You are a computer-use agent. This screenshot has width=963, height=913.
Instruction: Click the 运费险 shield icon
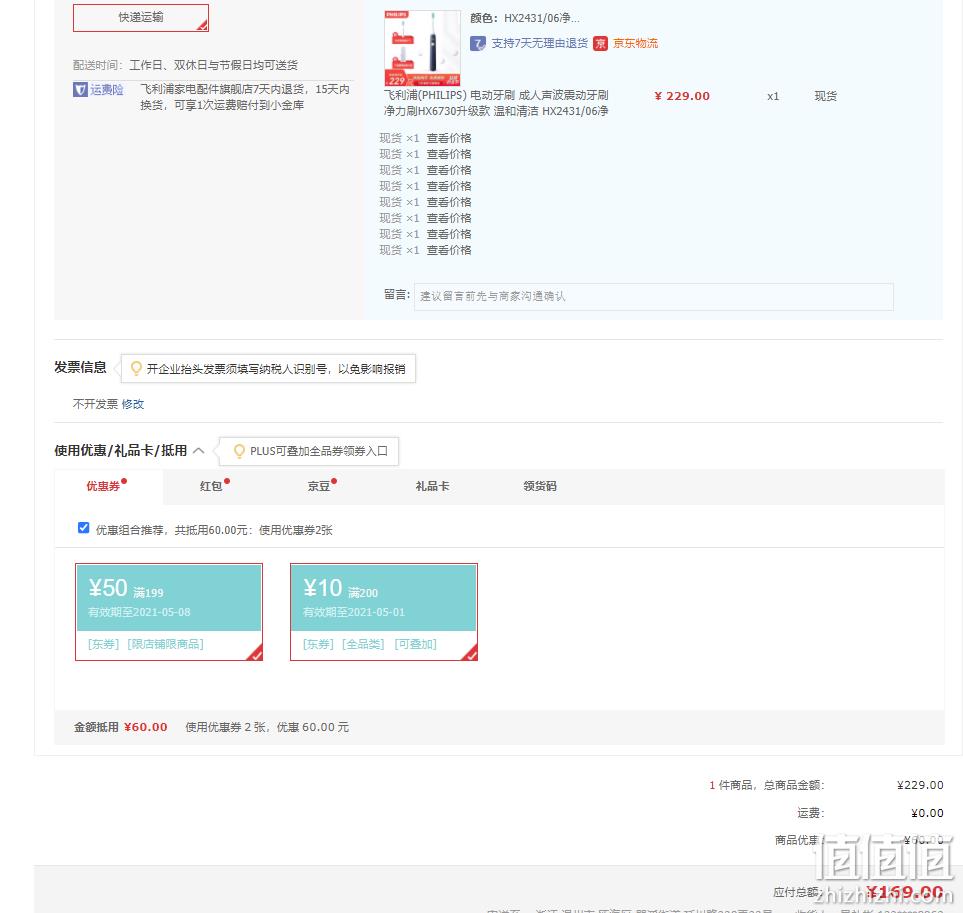point(80,90)
